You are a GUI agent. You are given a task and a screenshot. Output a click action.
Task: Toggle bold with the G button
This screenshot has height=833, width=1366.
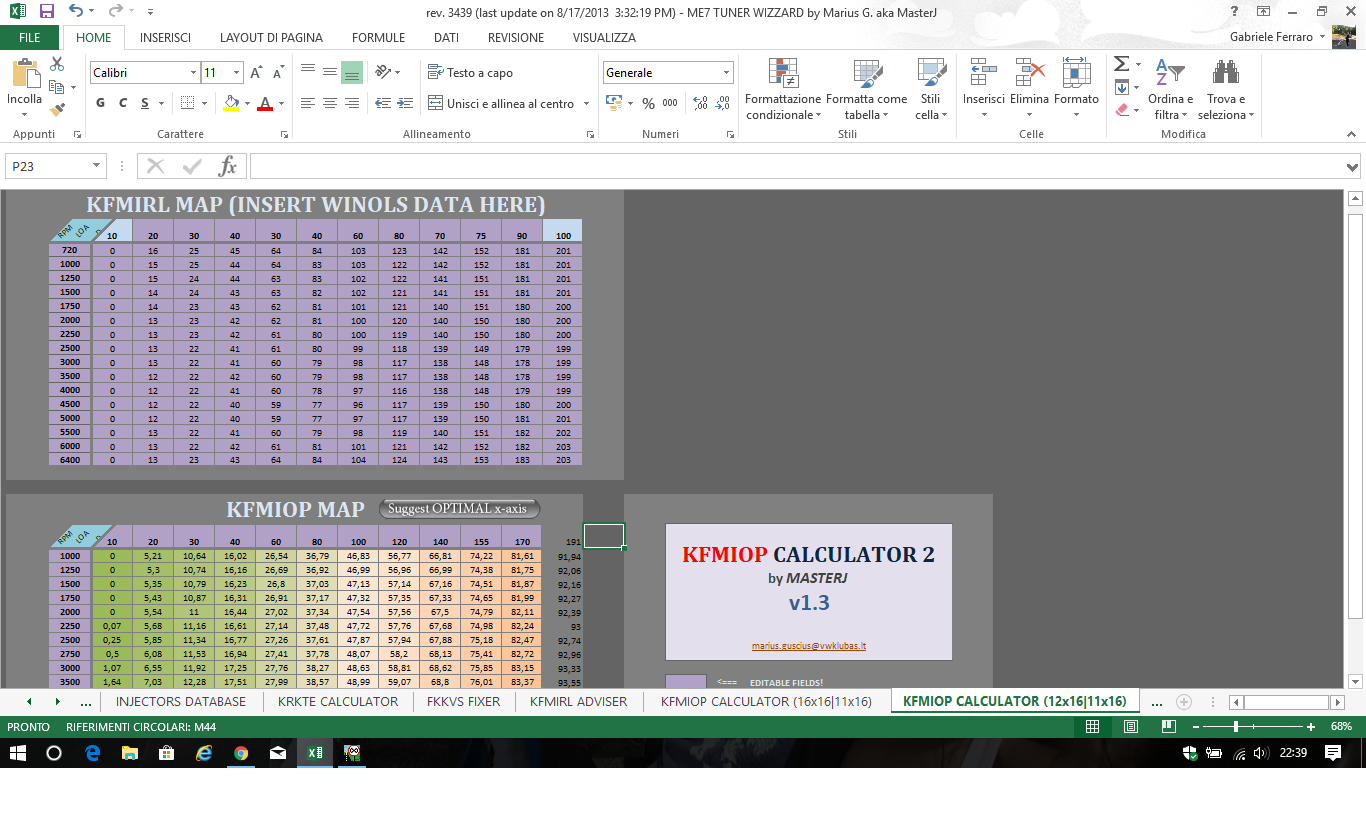(100, 103)
